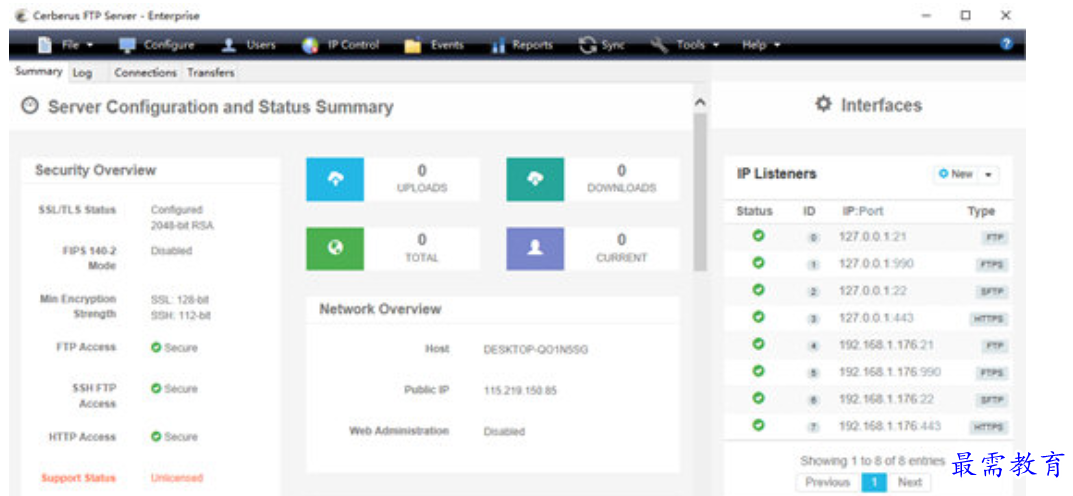Image resolution: width=1073 pixels, height=496 pixels.
Task: Switch to the Summary tab
Action: (38, 72)
